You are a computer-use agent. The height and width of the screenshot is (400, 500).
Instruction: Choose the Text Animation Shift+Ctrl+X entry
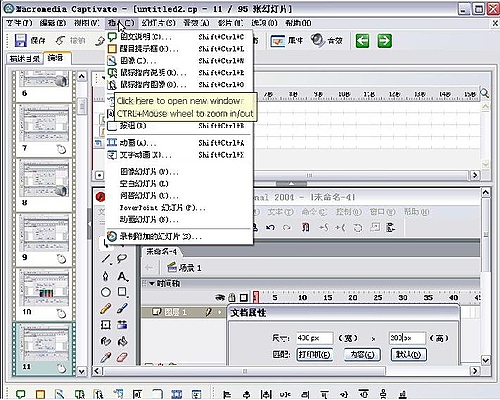[x=179, y=155]
